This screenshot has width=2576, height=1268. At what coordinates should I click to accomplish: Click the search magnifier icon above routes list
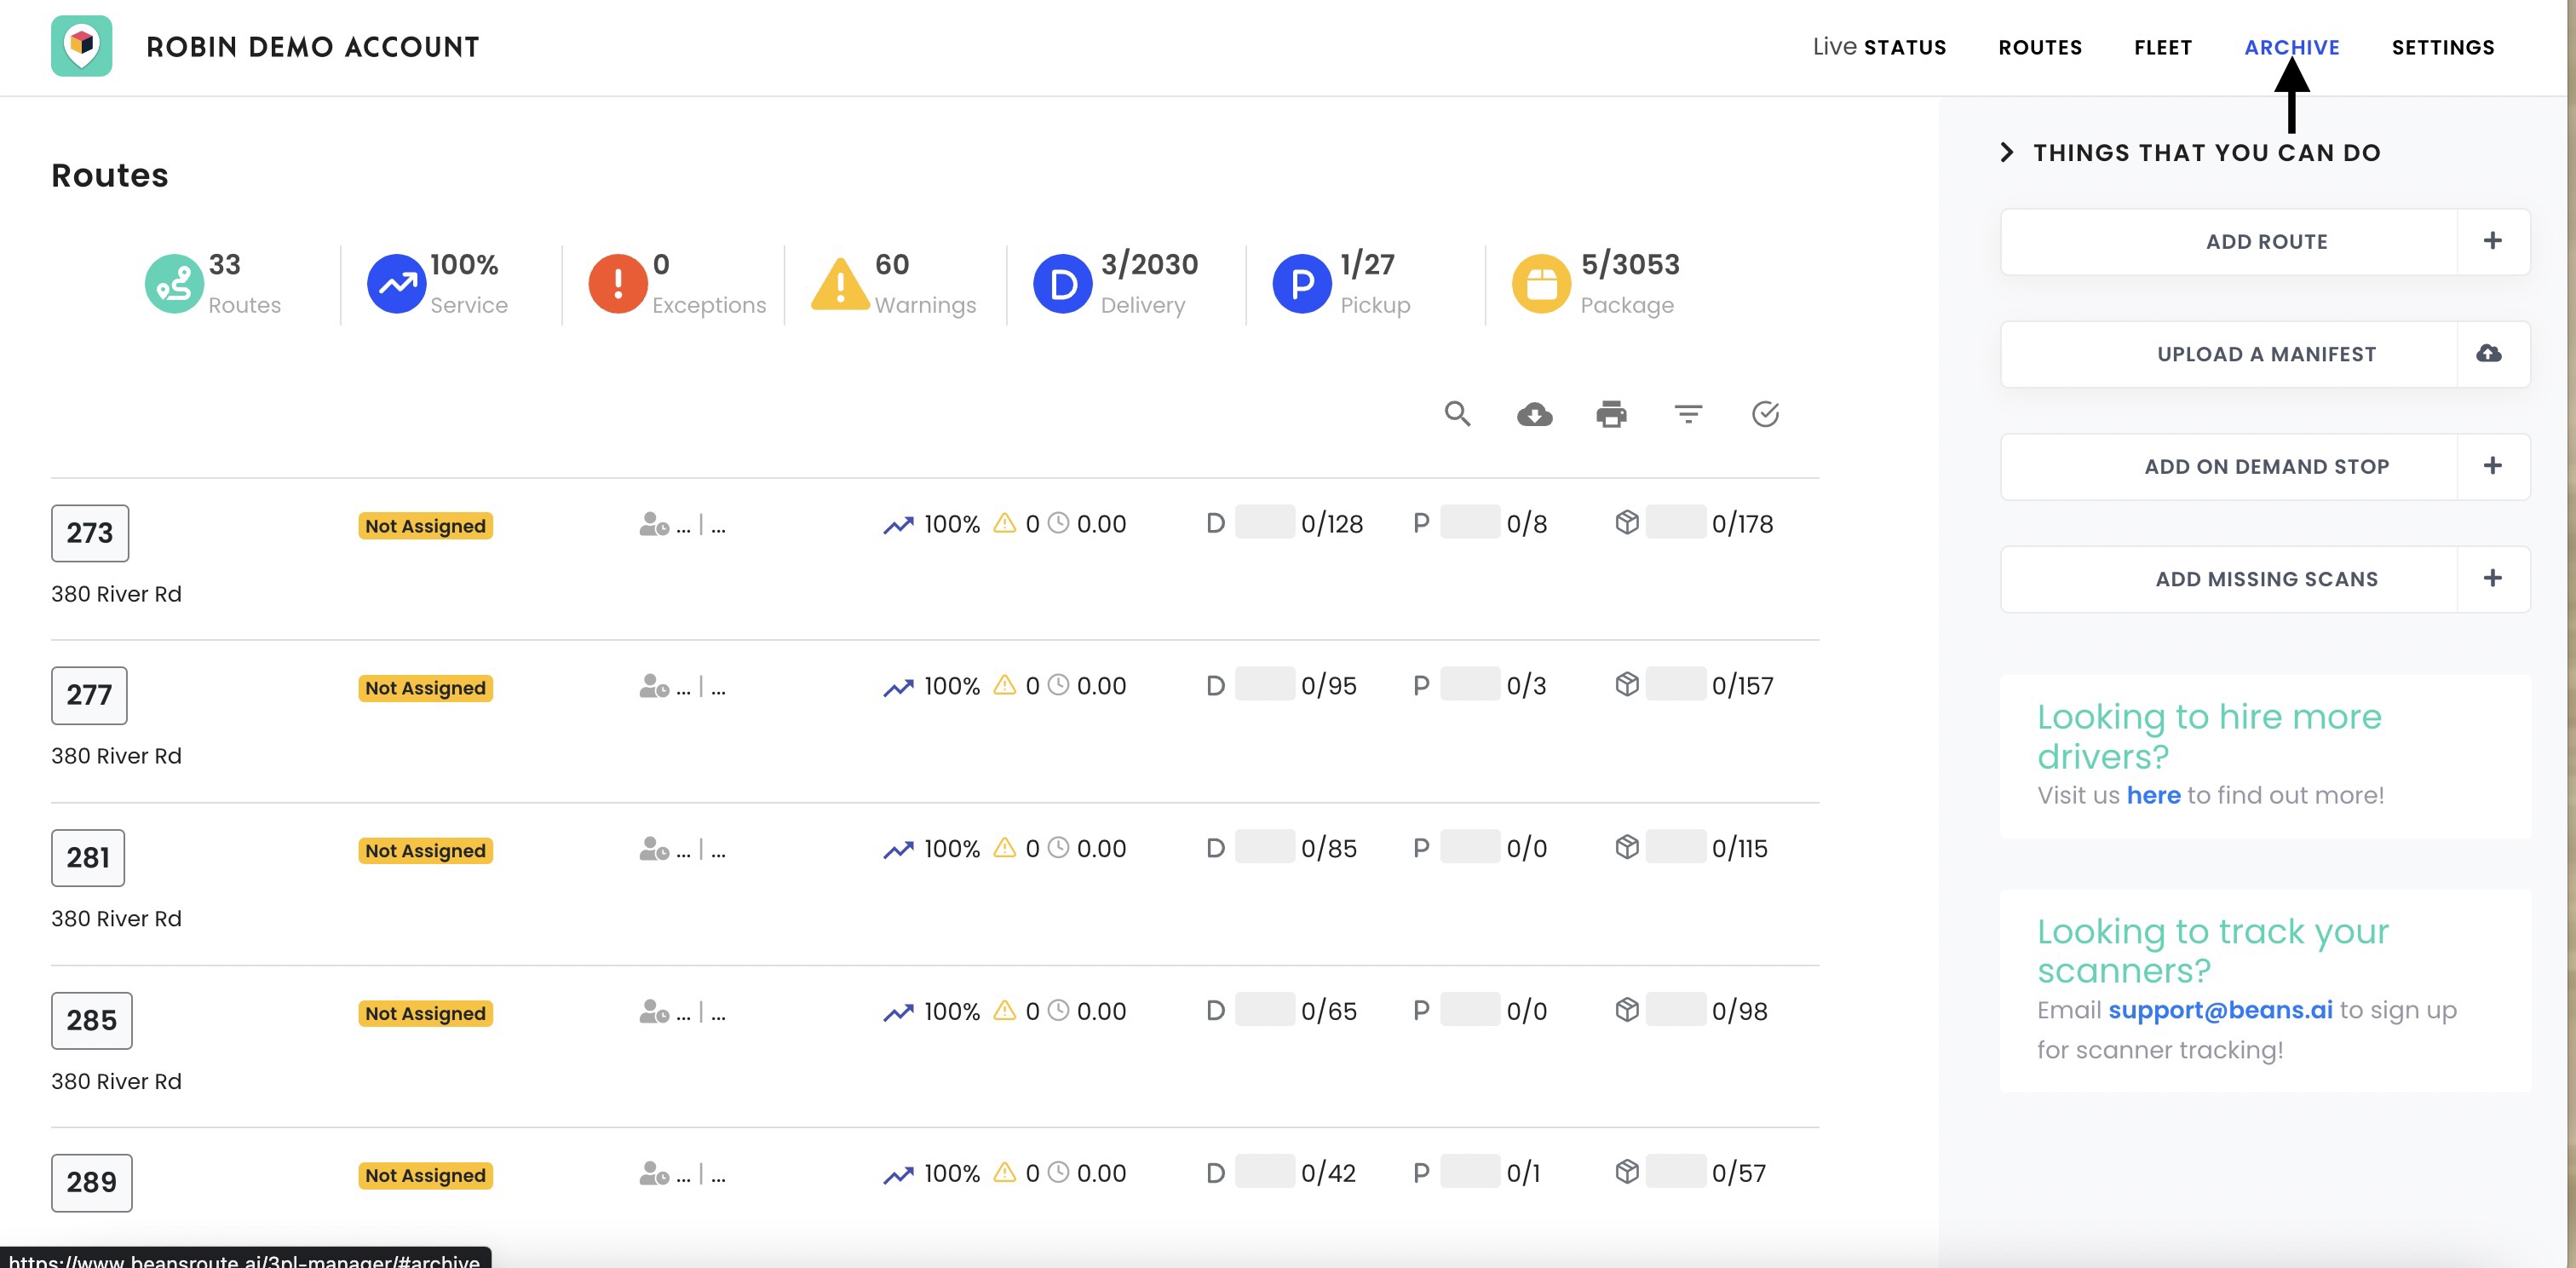point(1457,413)
